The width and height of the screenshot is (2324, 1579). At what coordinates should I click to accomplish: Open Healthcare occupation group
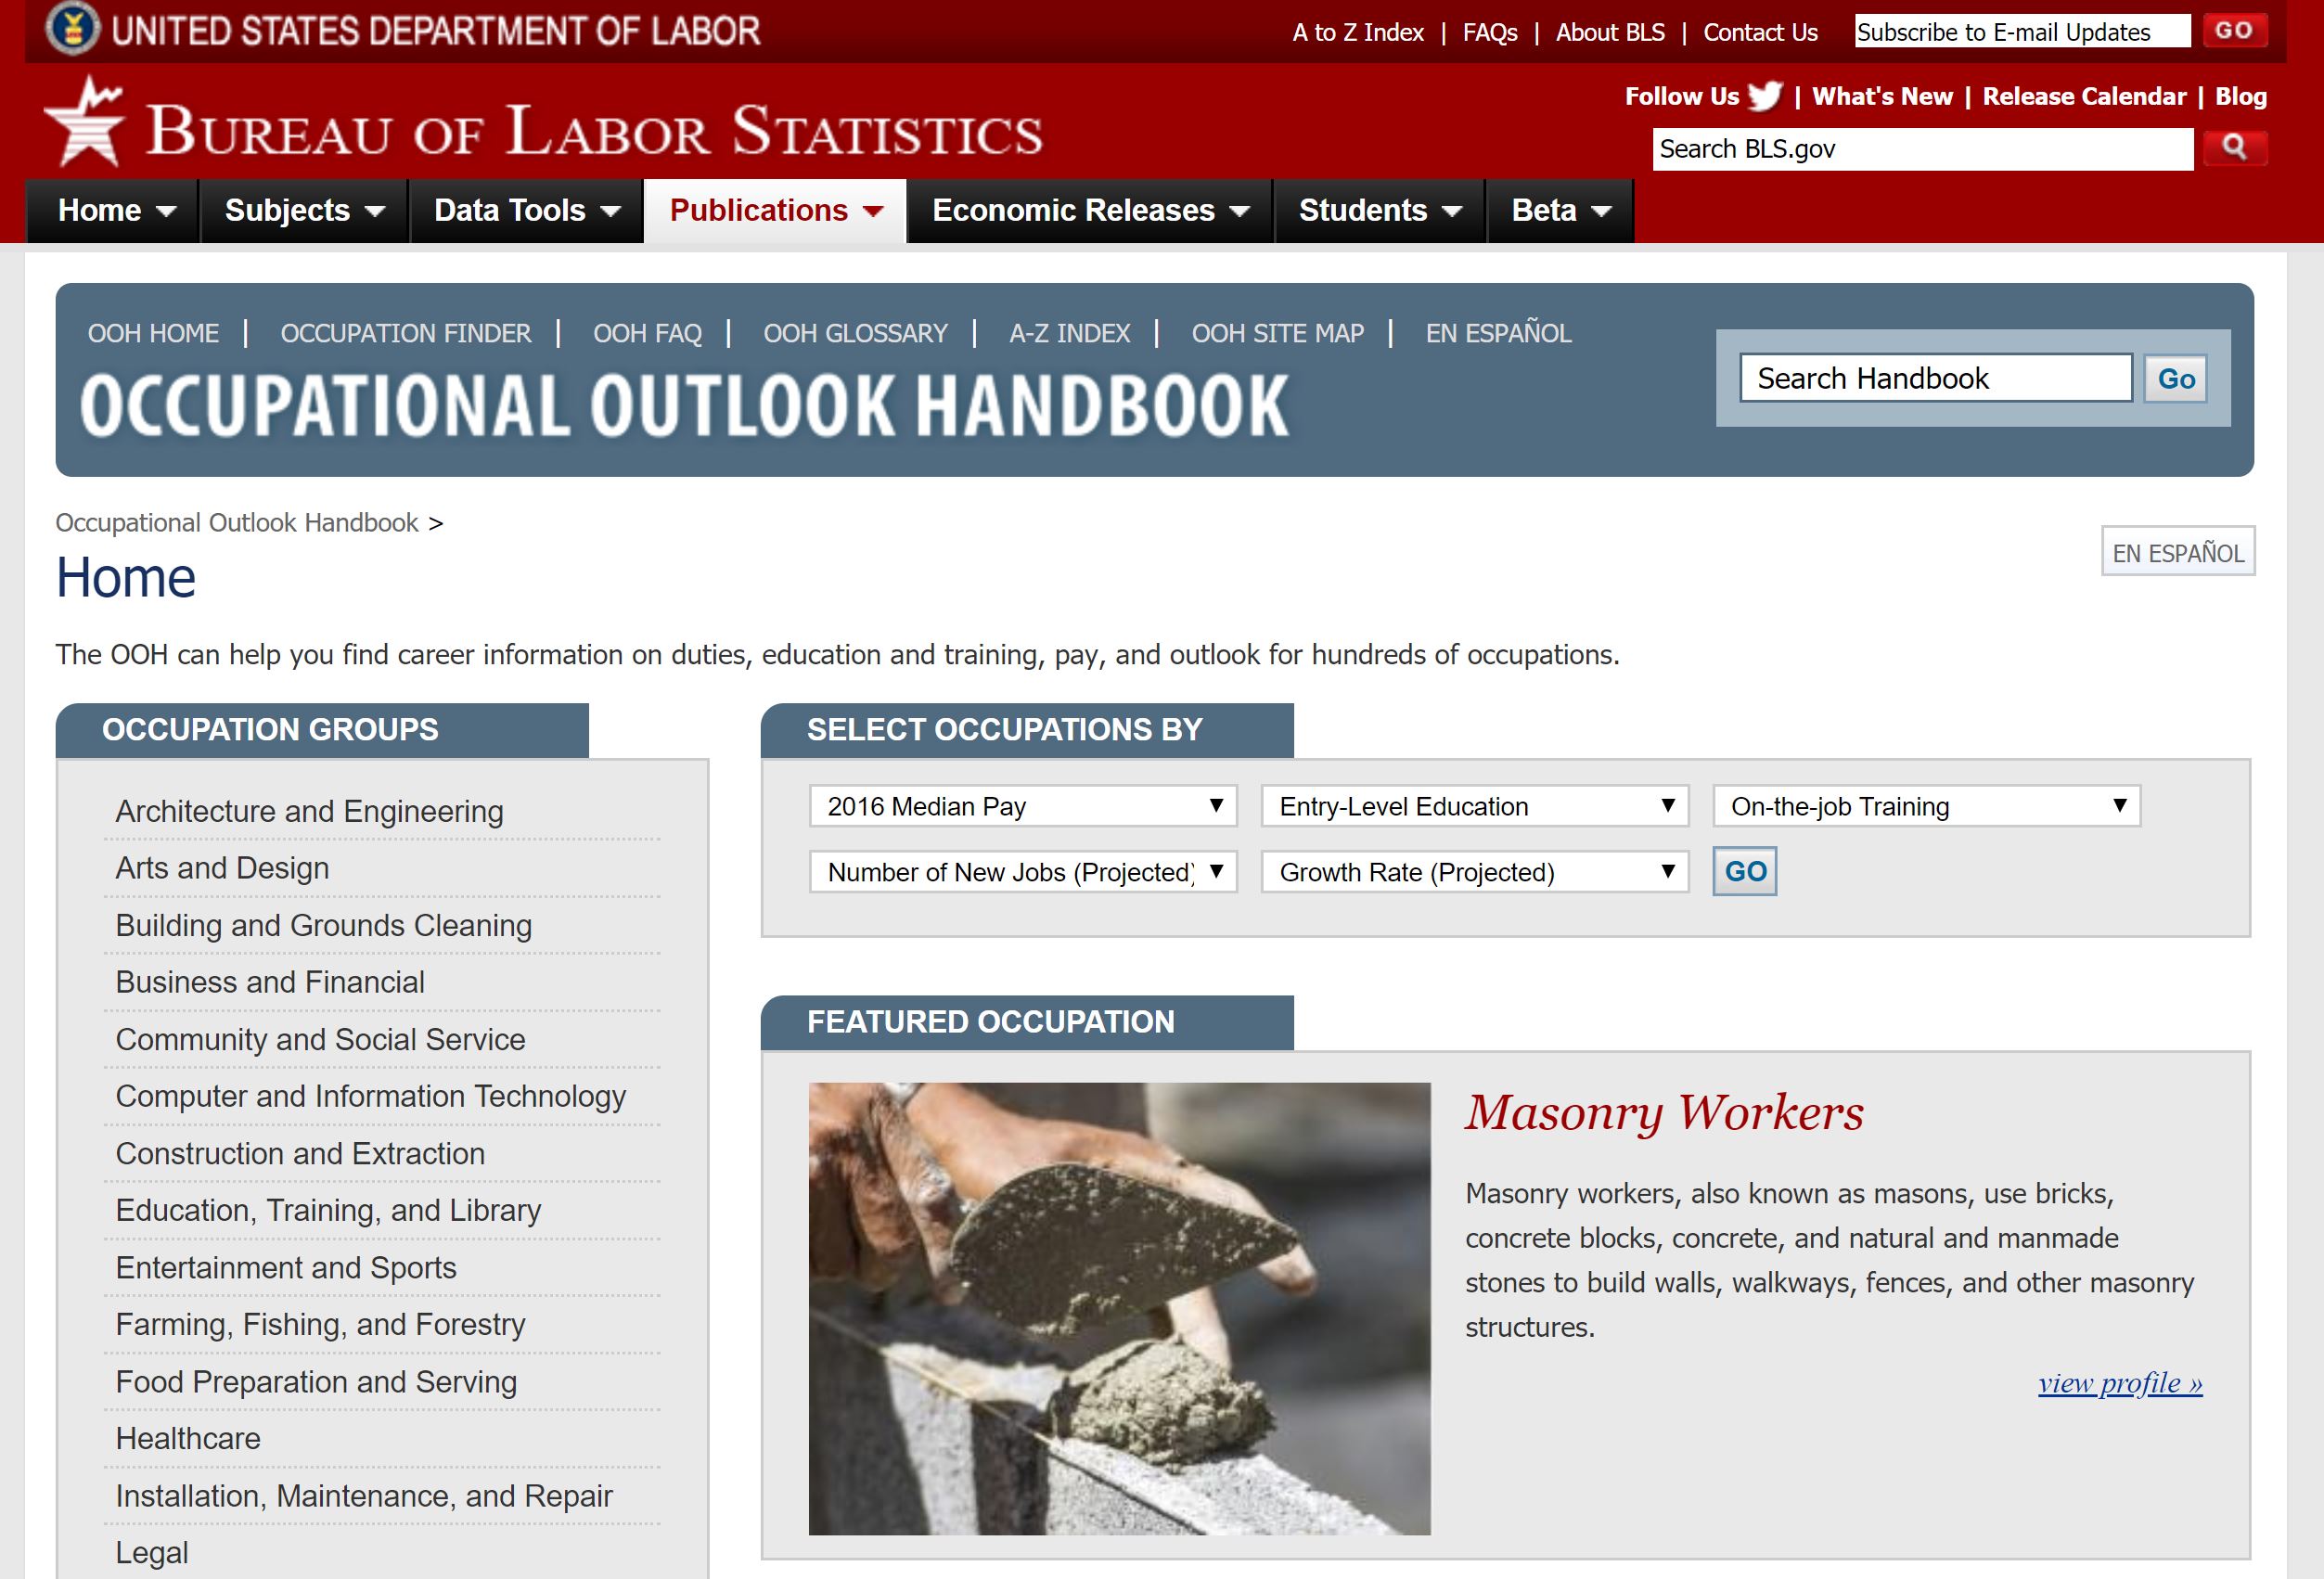click(x=188, y=1438)
